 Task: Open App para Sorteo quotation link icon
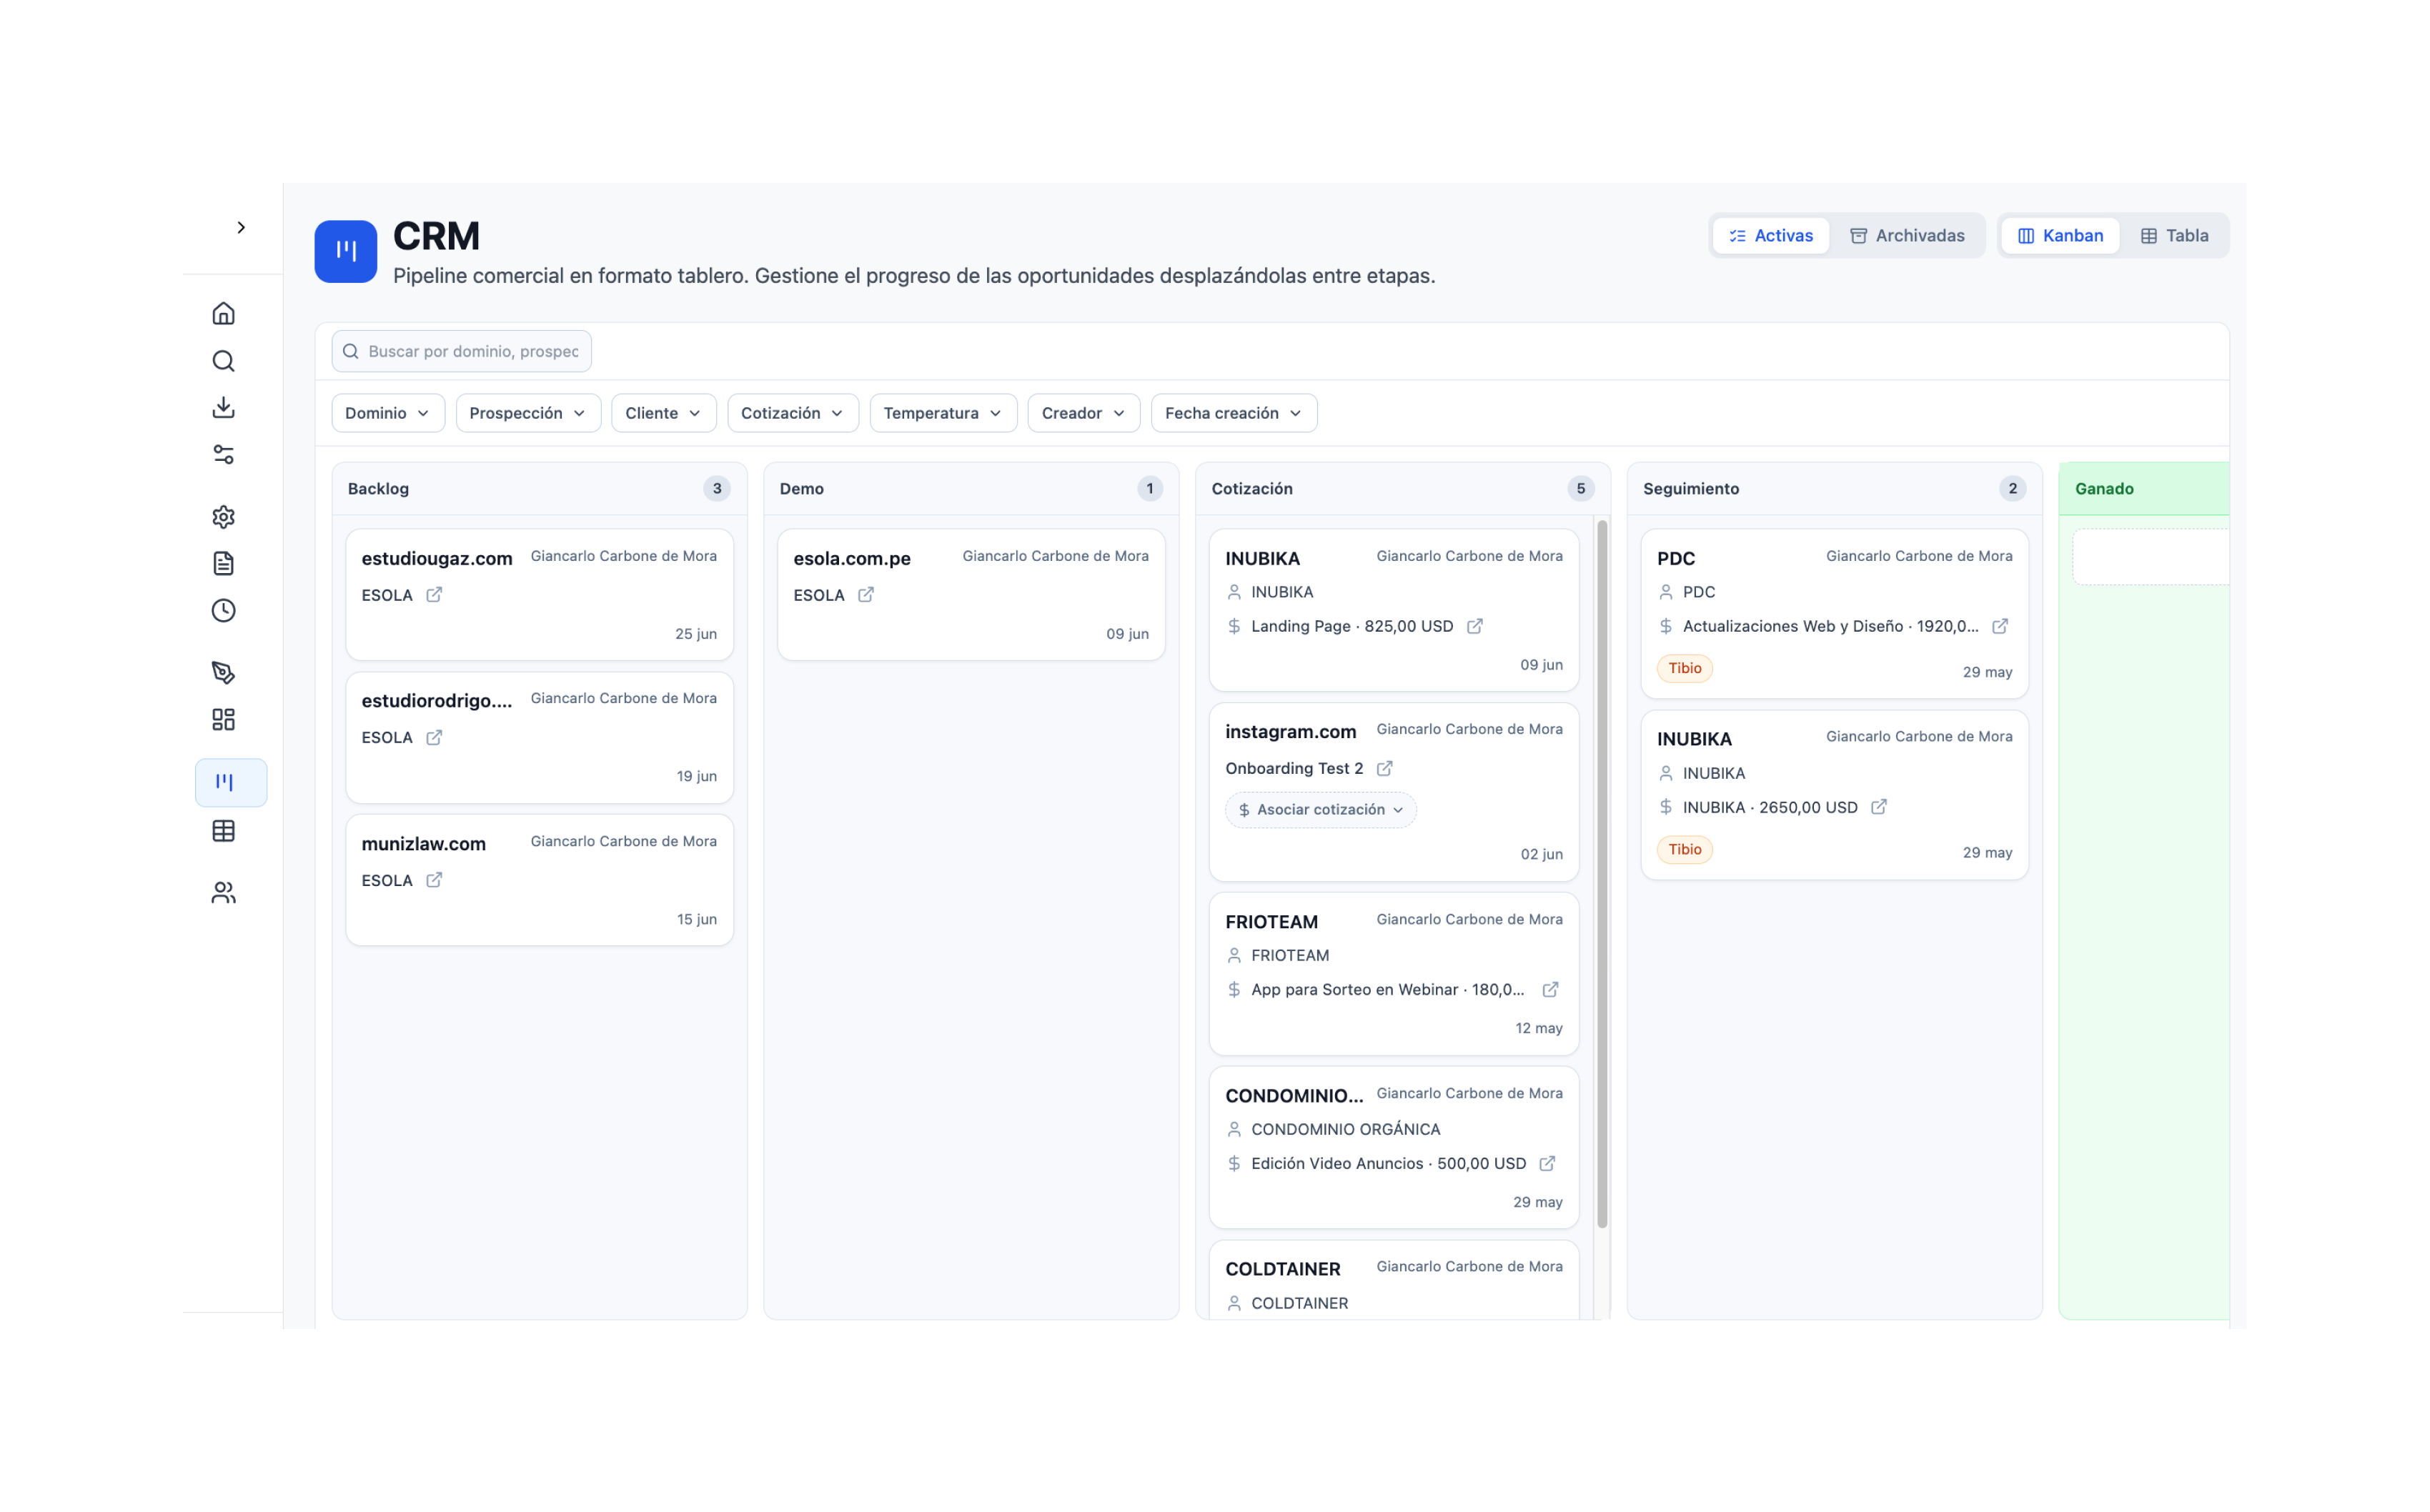pyautogui.click(x=1550, y=990)
